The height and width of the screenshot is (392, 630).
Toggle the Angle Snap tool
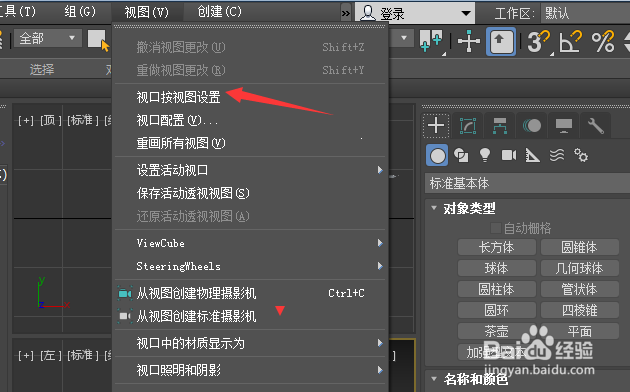(x=571, y=41)
